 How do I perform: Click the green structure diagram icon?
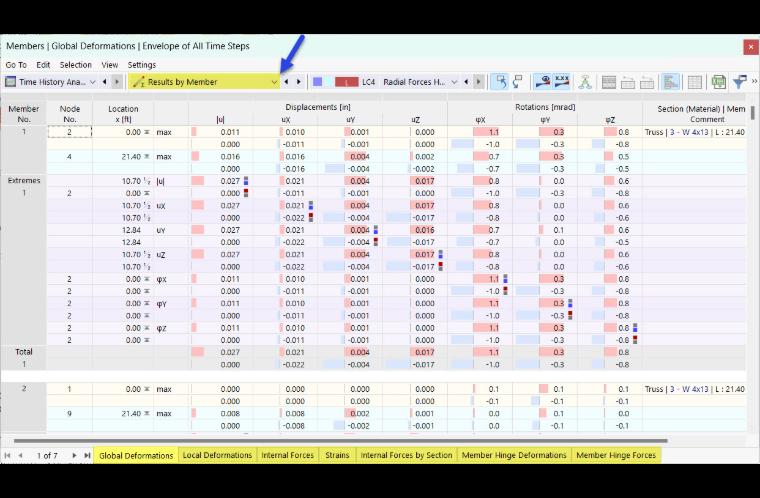[585, 82]
